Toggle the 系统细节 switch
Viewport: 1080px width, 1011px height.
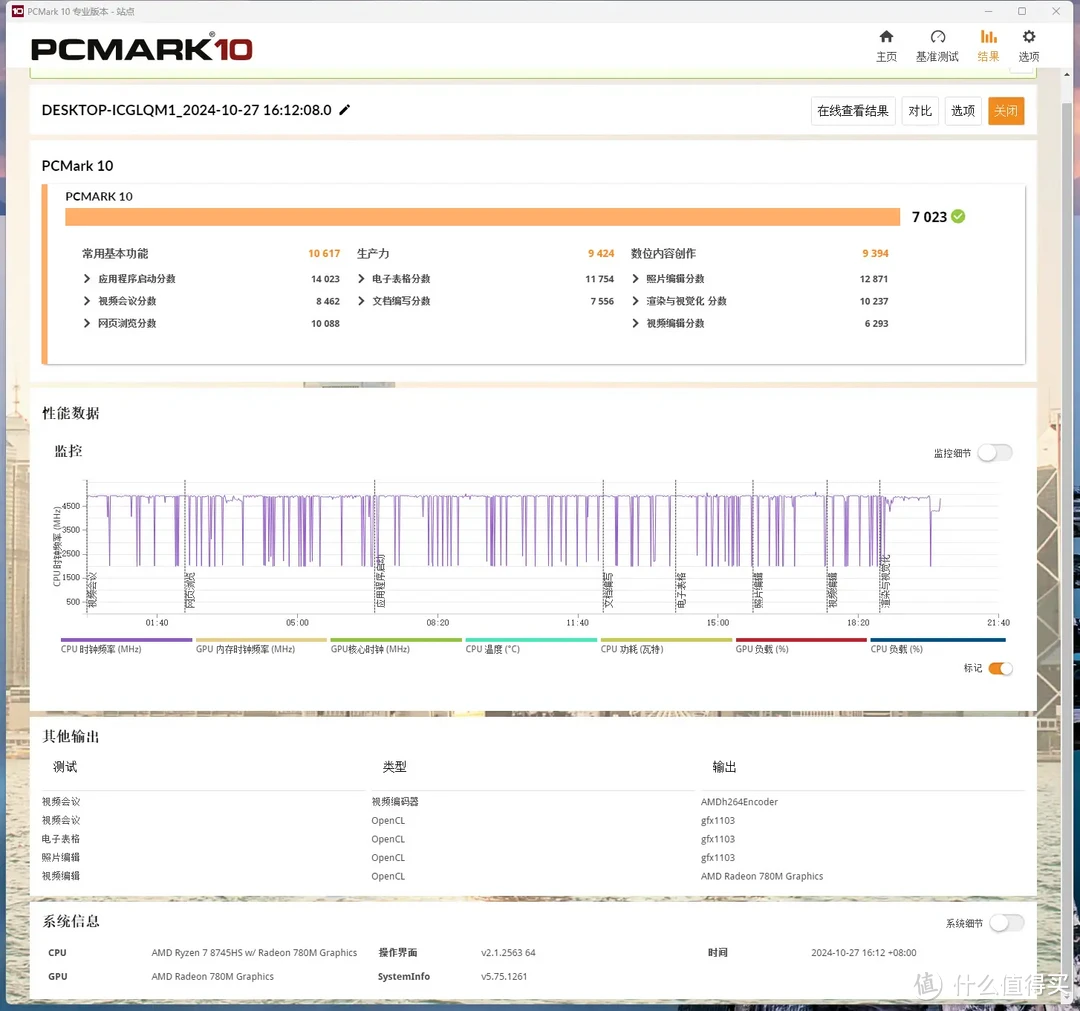[x=1006, y=923]
